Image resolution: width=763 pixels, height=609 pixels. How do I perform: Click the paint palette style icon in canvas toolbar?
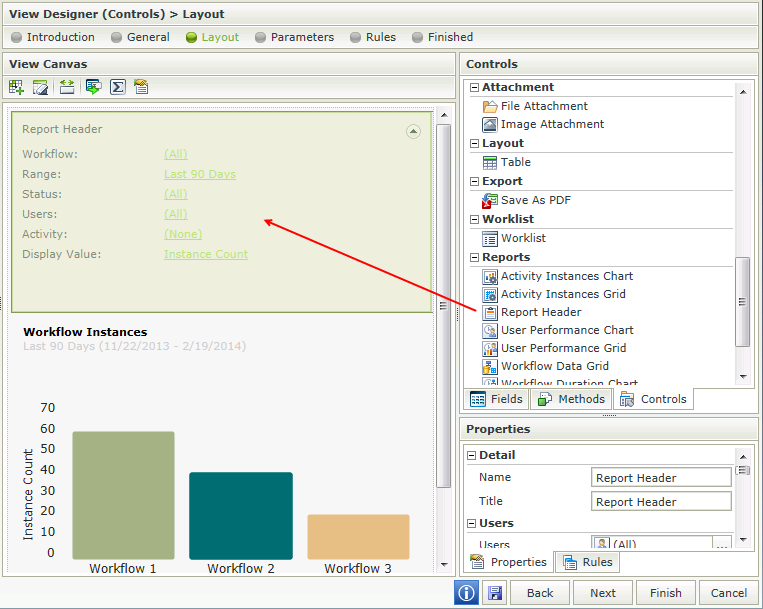point(141,88)
